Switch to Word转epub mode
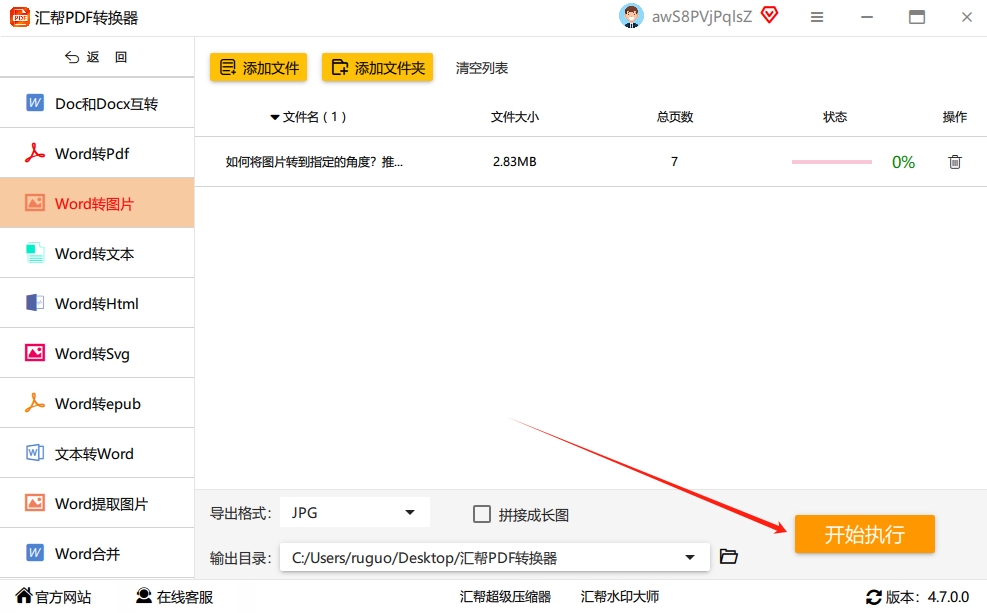 tap(97, 403)
